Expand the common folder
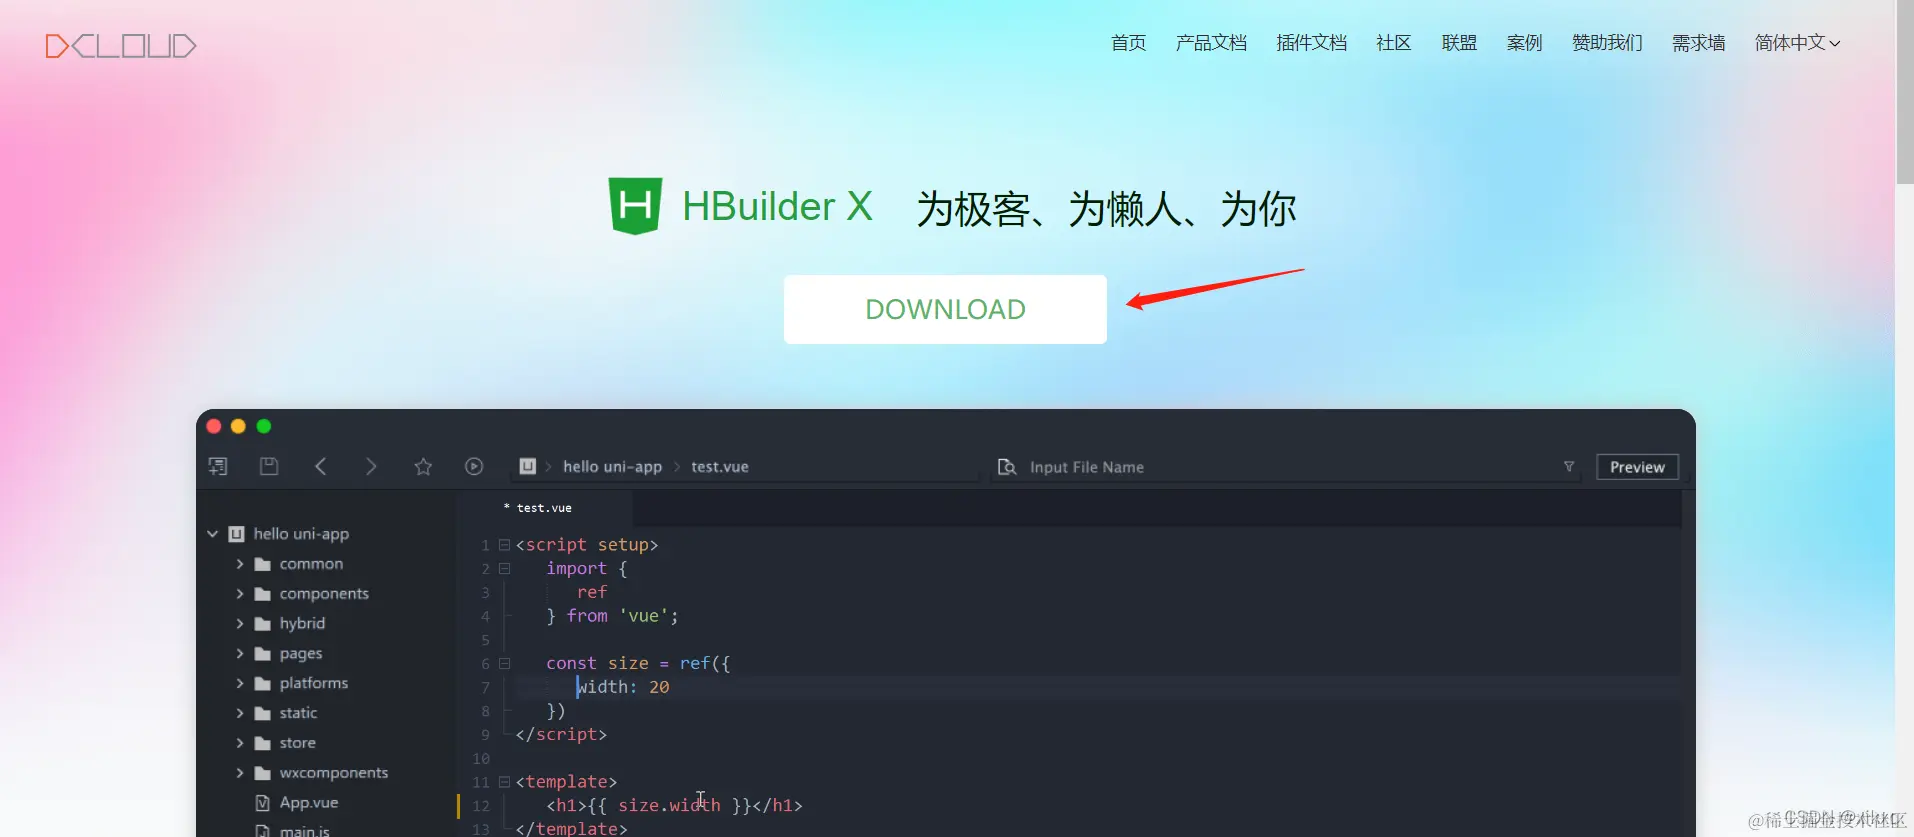Screen dimensions: 1914x837 click(x=240, y=564)
